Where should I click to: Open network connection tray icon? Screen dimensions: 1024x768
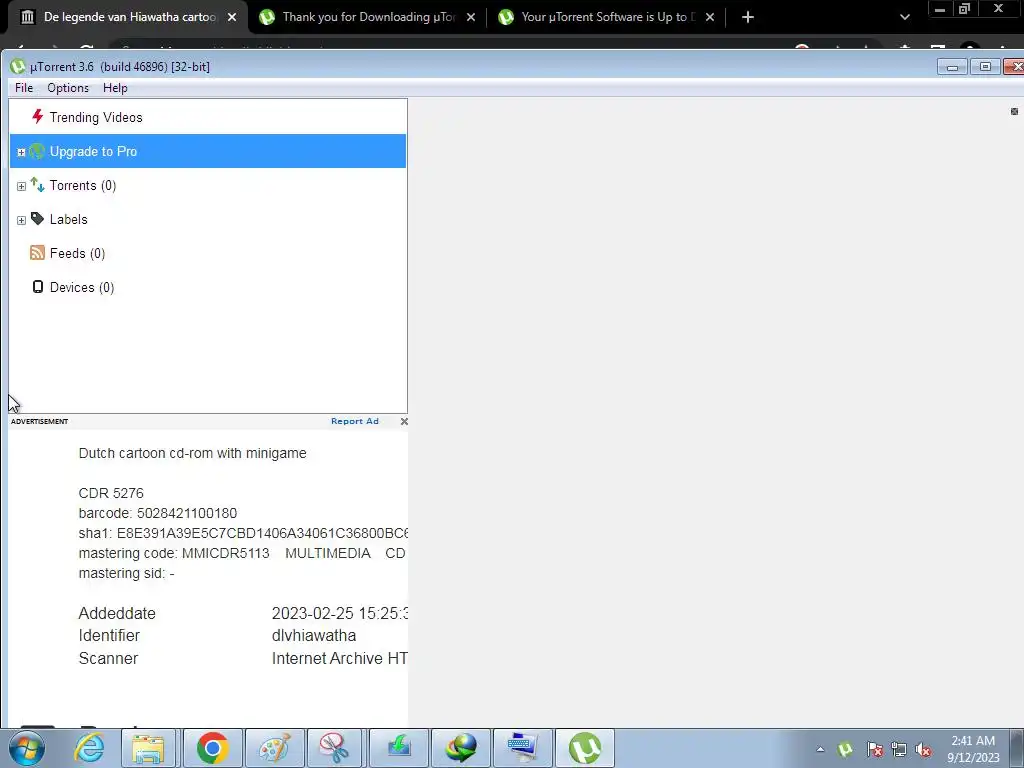click(x=899, y=749)
